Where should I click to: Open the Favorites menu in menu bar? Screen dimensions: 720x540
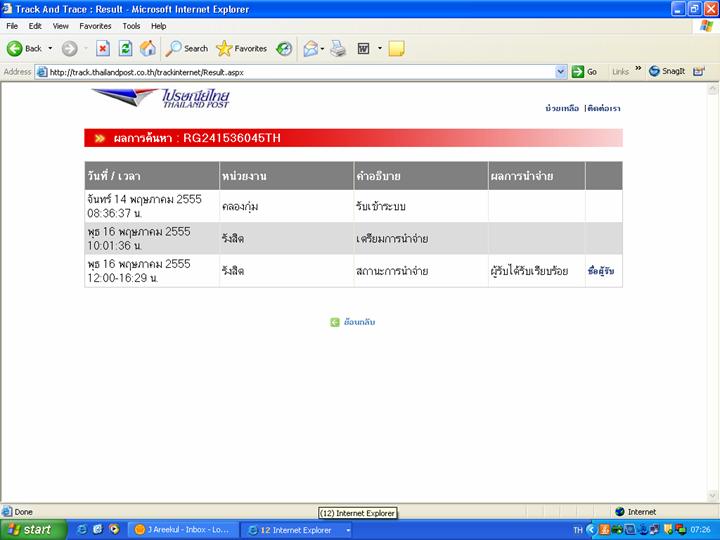pyautogui.click(x=95, y=26)
